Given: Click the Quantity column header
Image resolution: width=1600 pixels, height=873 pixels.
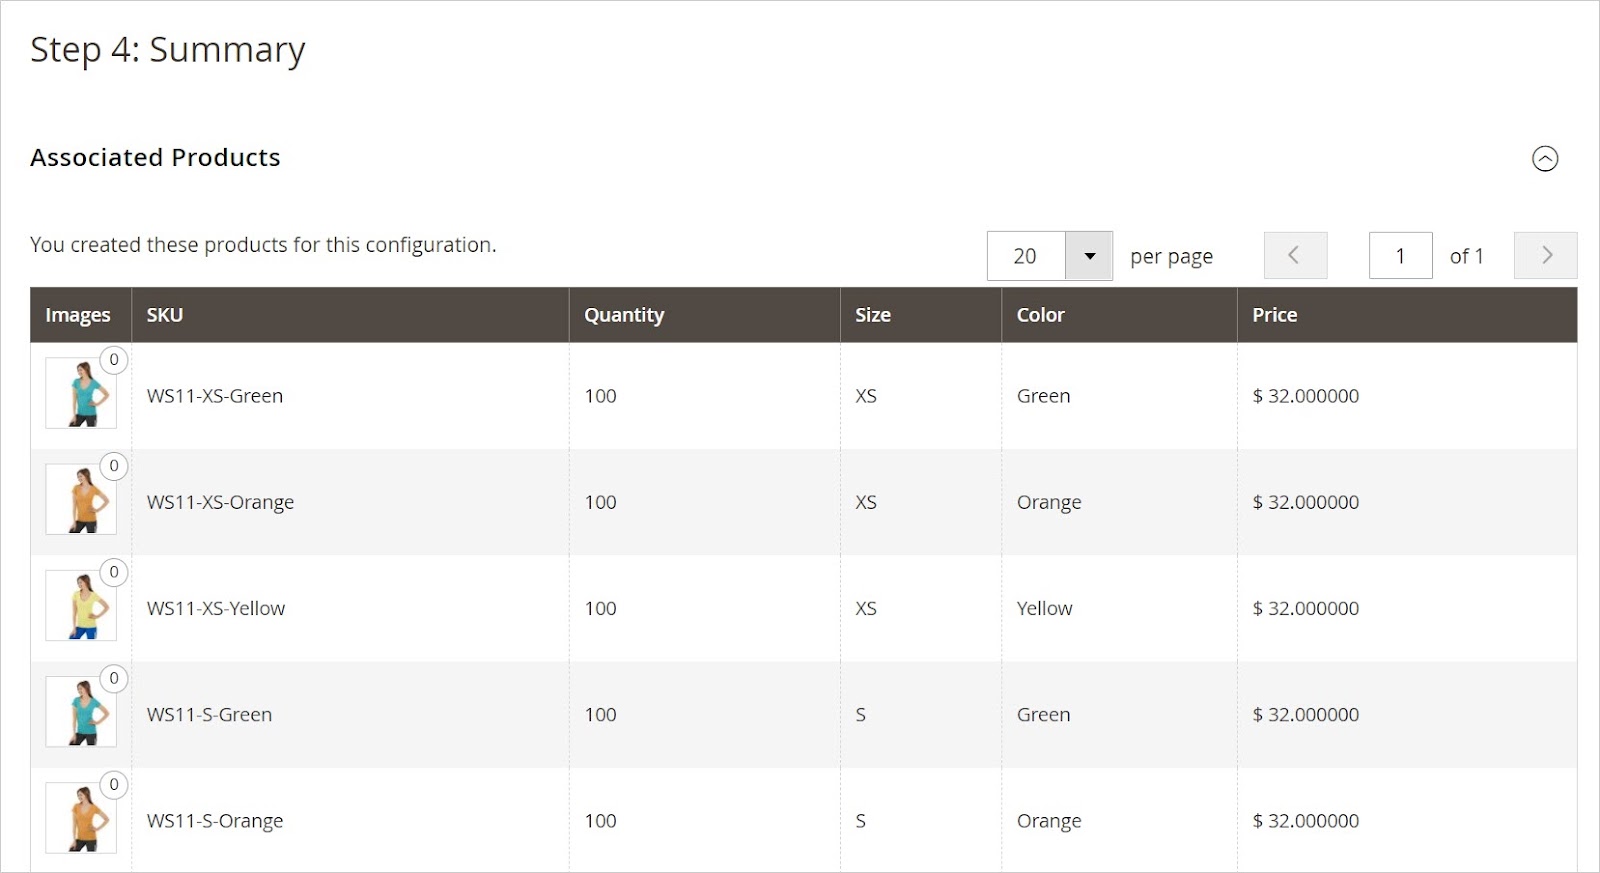Looking at the screenshot, I should pos(624,315).
